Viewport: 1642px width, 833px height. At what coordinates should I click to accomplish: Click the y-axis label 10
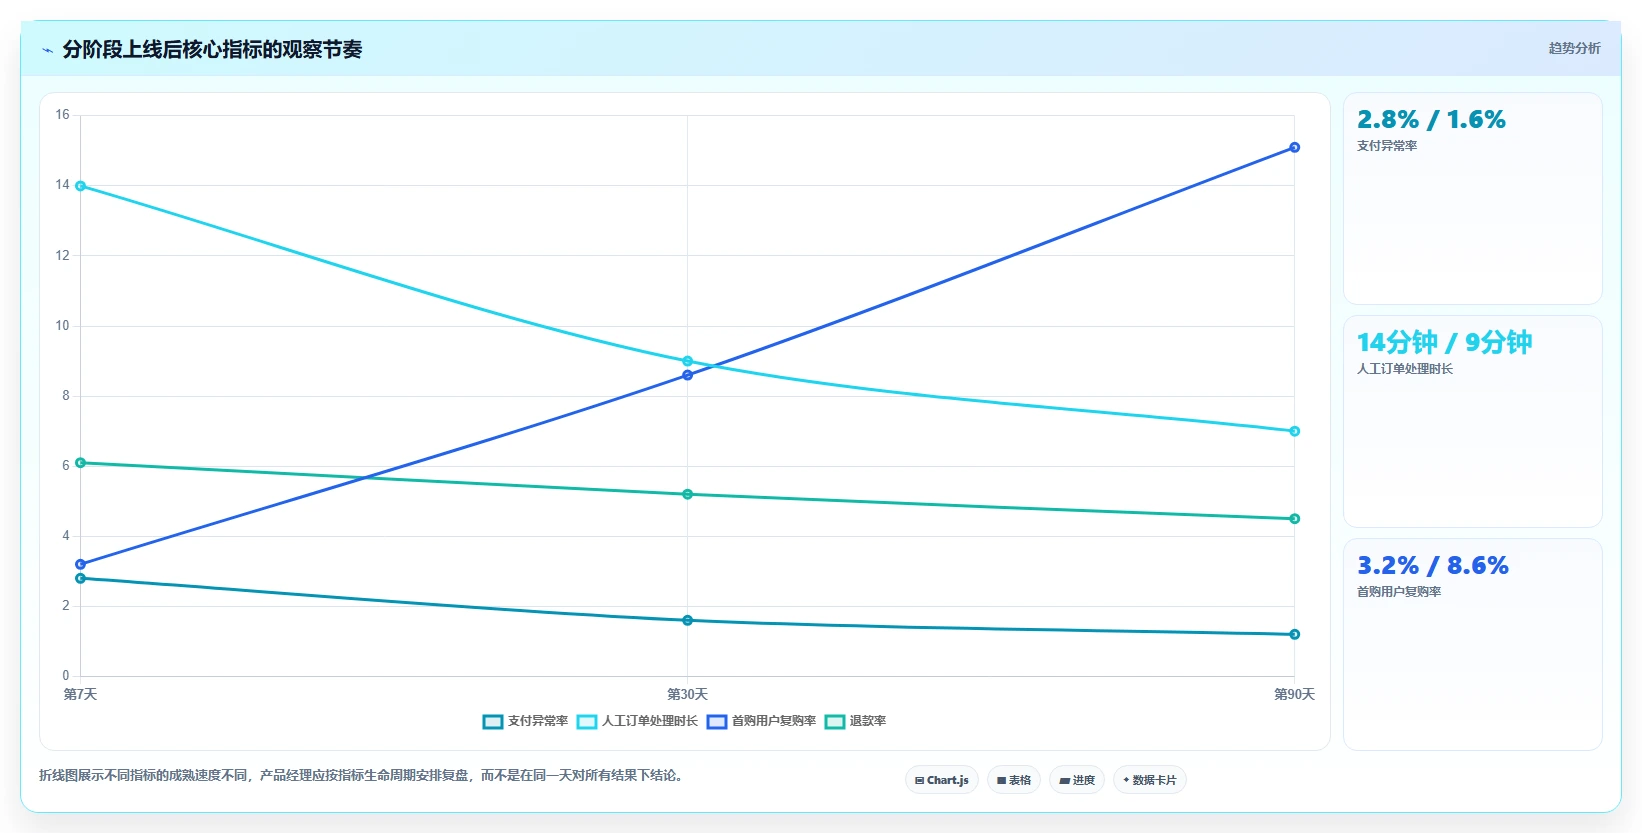coord(62,326)
